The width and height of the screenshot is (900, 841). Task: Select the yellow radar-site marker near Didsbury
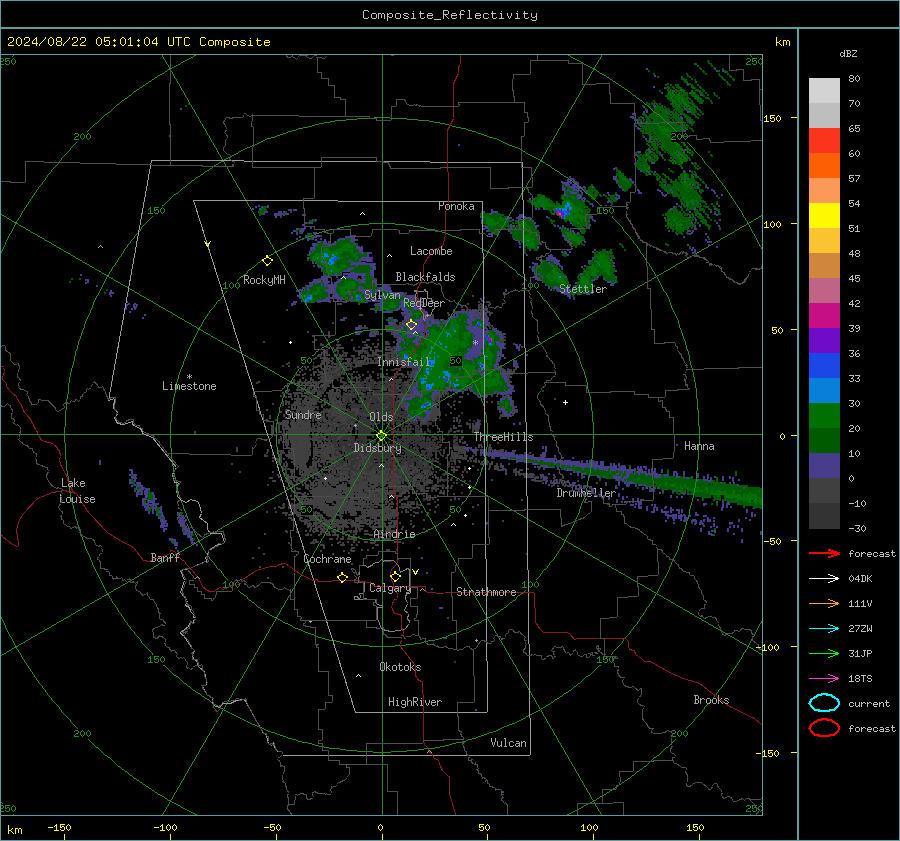tap(381, 436)
